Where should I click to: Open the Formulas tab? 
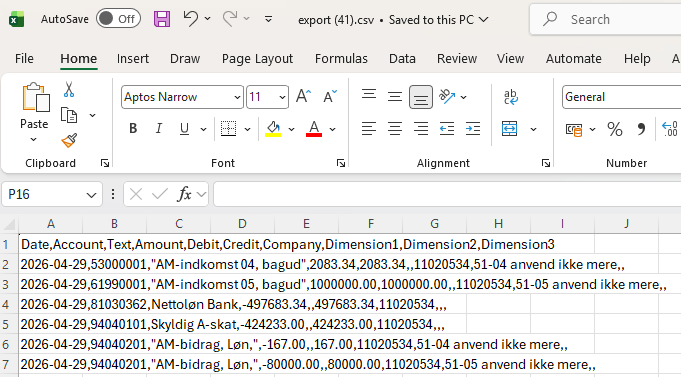click(341, 59)
